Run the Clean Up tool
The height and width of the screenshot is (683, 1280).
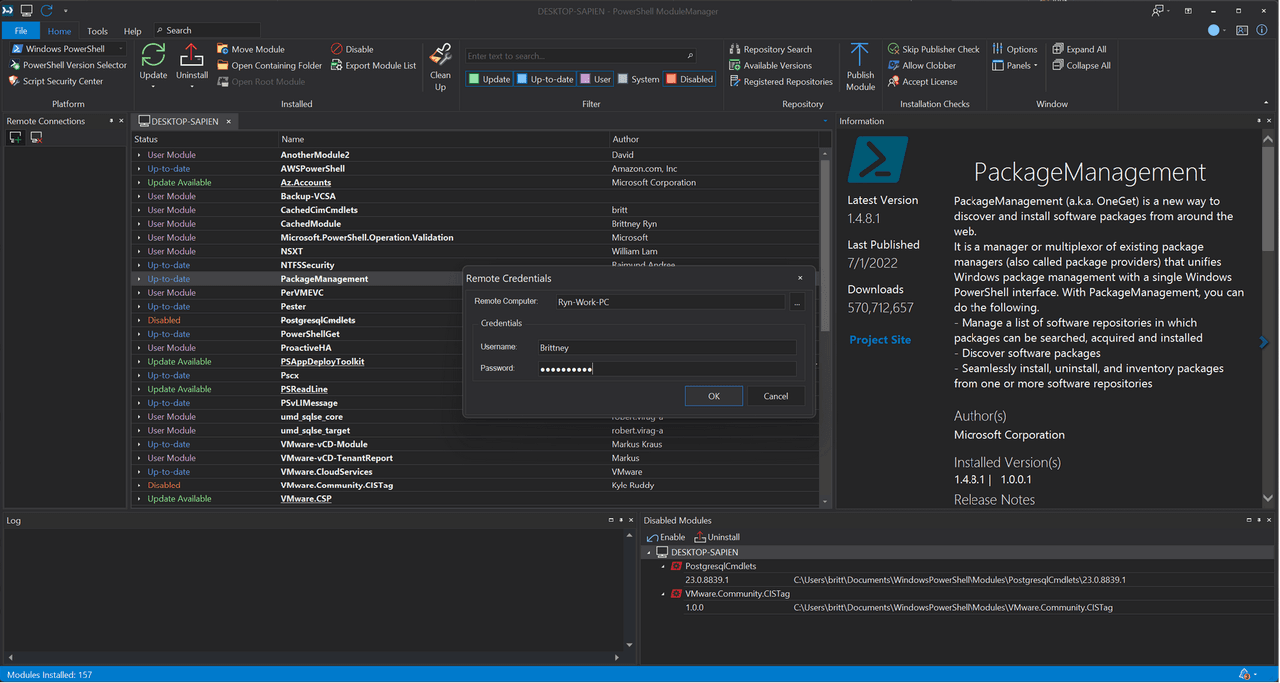[440, 67]
